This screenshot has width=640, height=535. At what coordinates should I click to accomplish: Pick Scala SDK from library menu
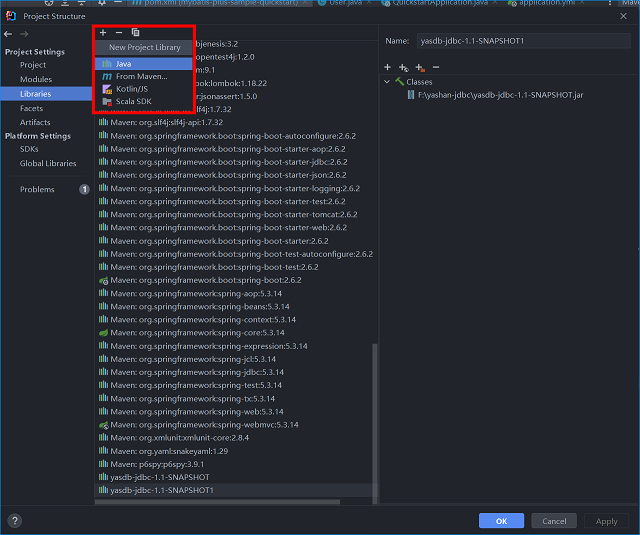coord(134,101)
